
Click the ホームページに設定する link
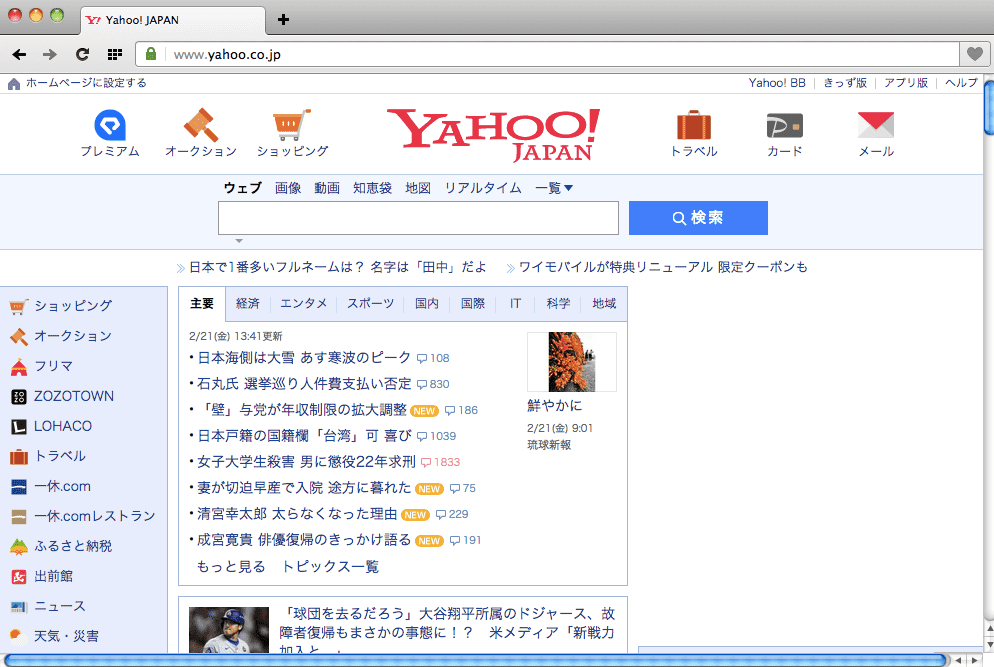click(86, 83)
